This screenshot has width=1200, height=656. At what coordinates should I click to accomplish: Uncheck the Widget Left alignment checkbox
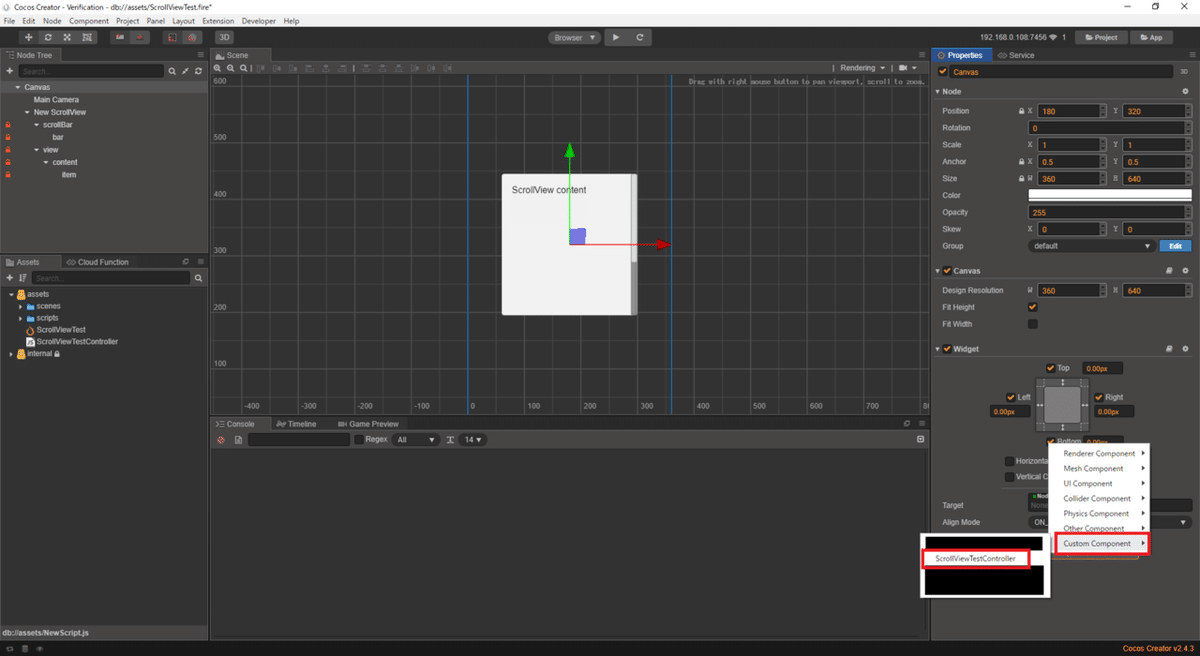[1012, 397]
